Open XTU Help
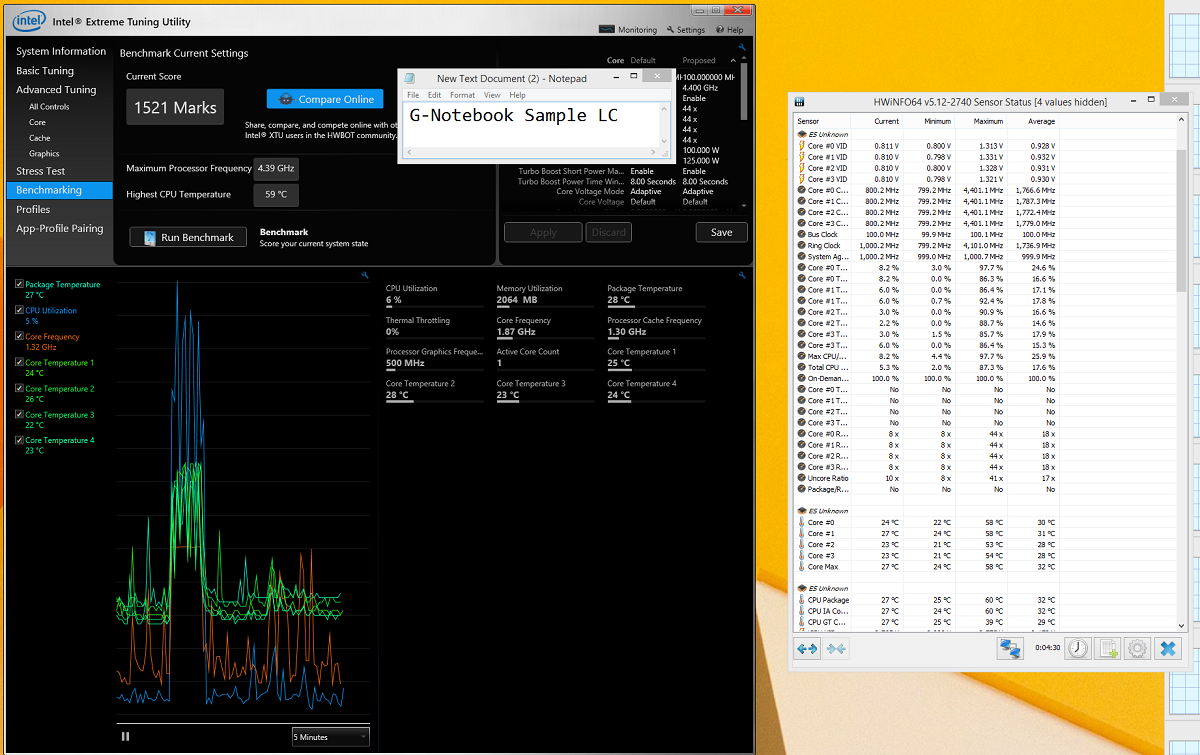1200x755 pixels. coord(728,30)
